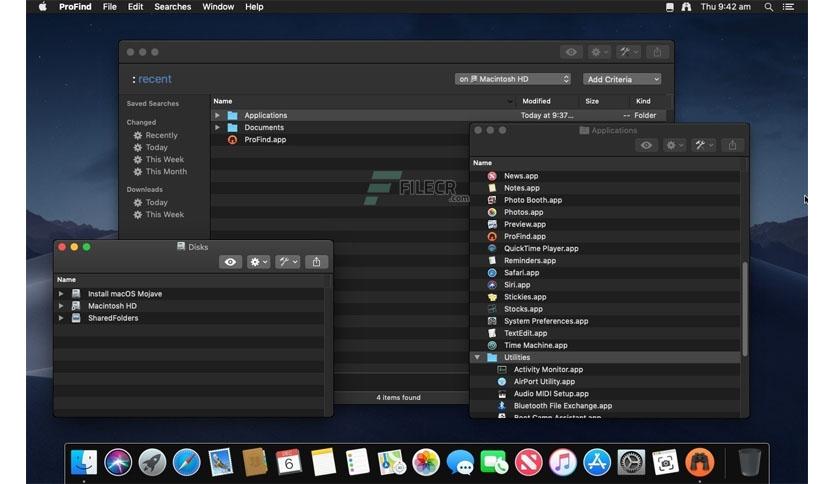The image size is (836, 484).
Task: Open ProFind binoculars icon in Dock
Action: tap(700, 462)
